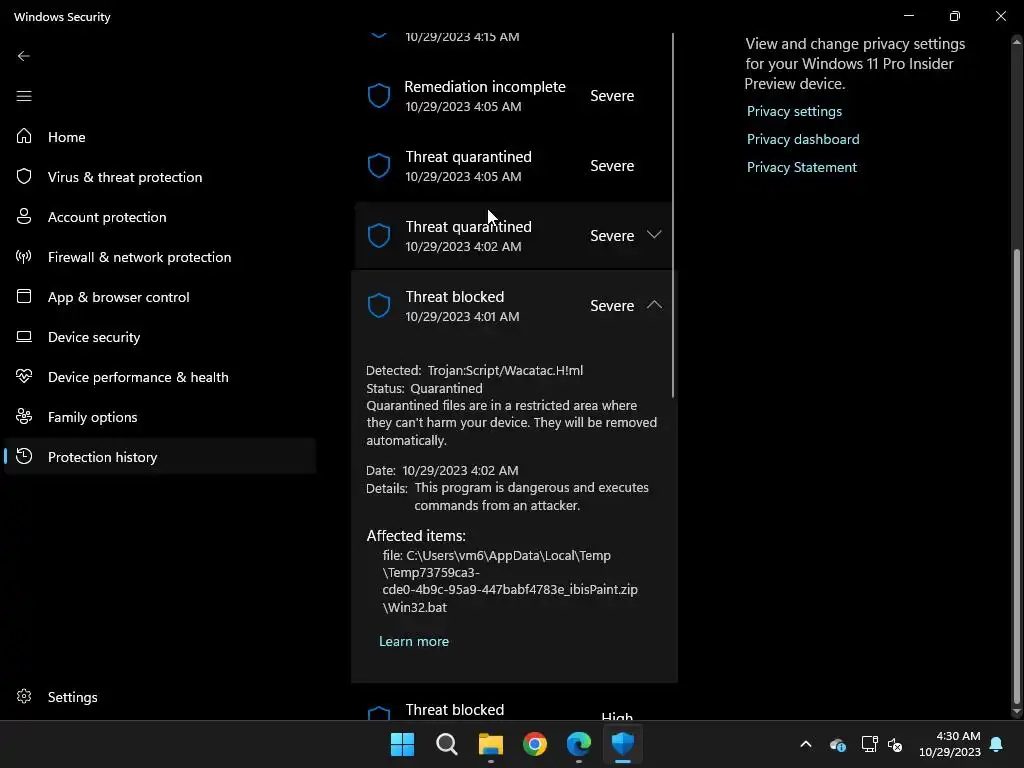The height and width of the screenshot is (768, 1024).
Task: Show hidden system tray icons
Action: click(806, 744)
